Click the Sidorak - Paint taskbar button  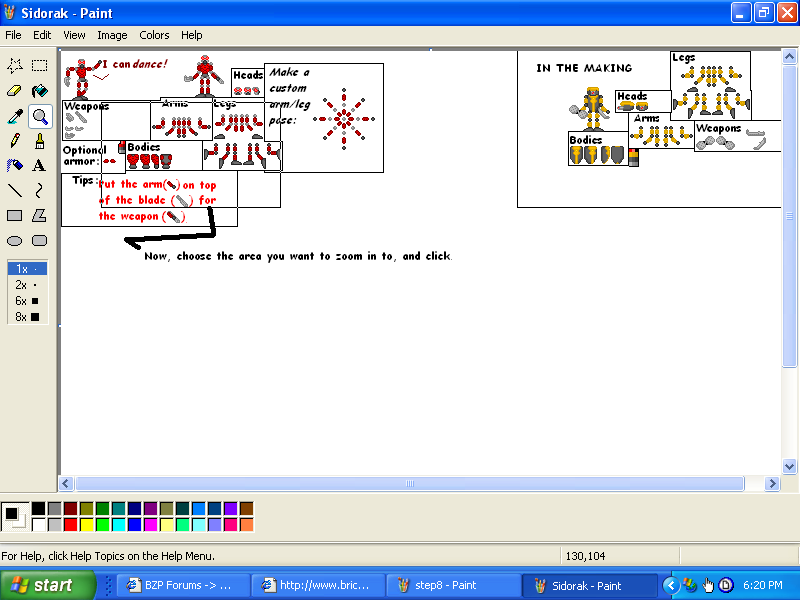pos(589,585)
